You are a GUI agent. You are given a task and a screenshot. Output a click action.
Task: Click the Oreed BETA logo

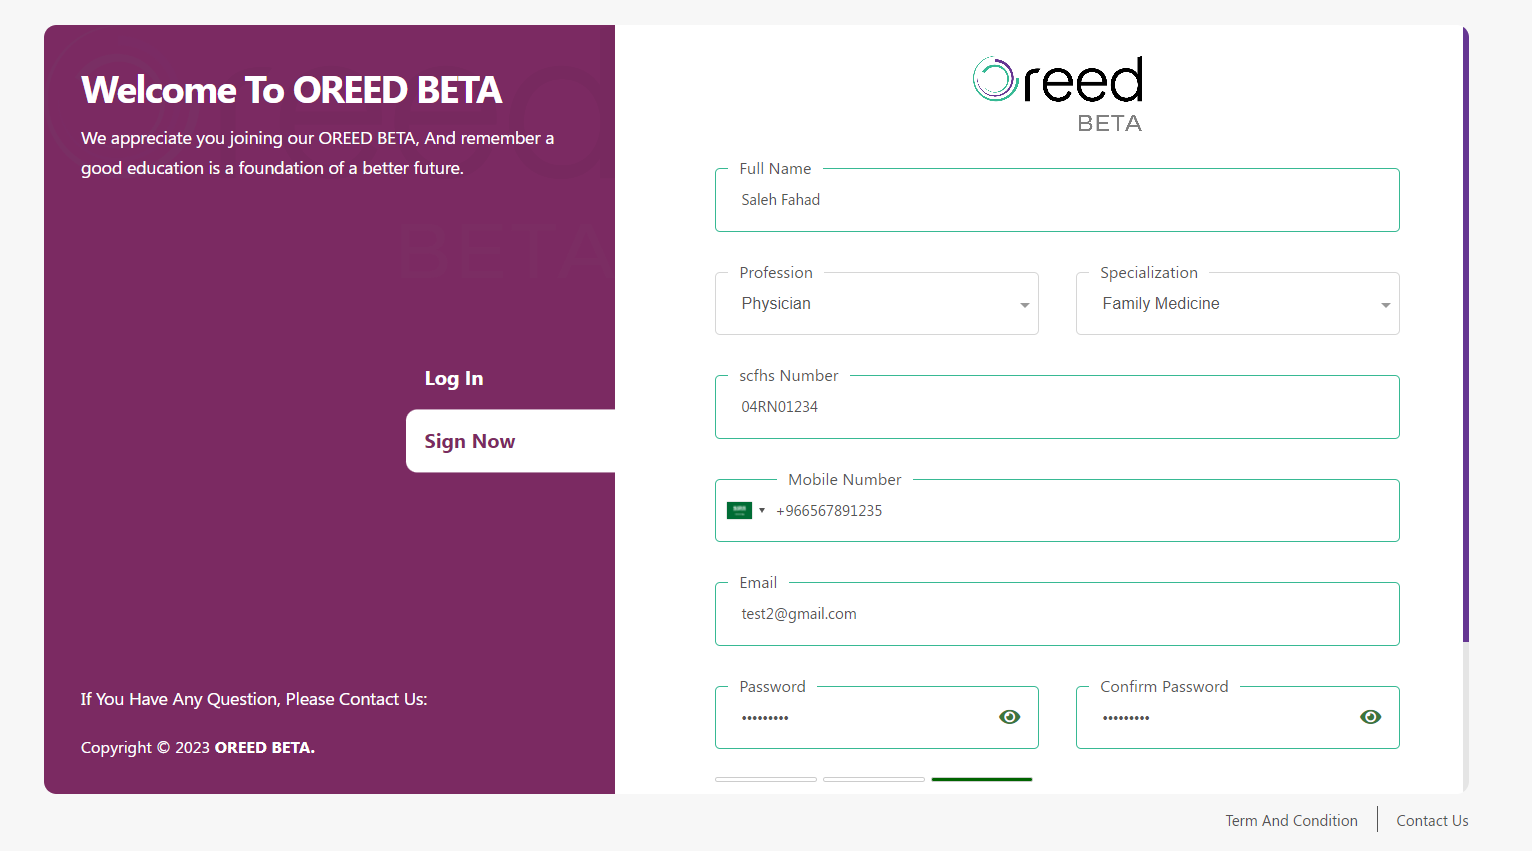click(x=1058, y=94)
